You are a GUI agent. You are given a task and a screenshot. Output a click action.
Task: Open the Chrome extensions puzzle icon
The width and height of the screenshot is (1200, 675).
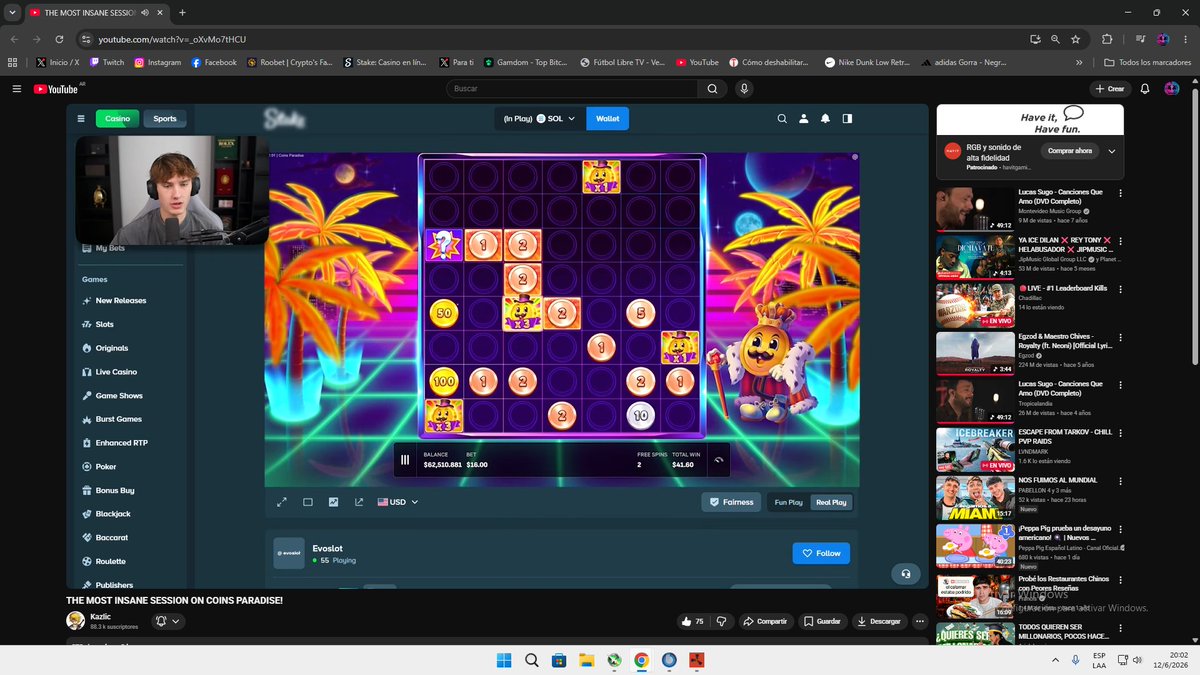pos(1107,39)
